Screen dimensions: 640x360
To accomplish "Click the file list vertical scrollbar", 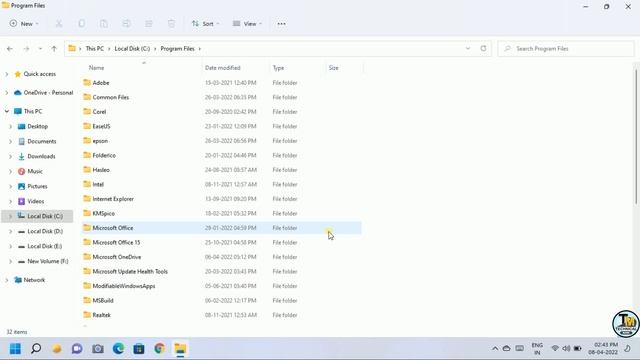I will tap(636, 137).
